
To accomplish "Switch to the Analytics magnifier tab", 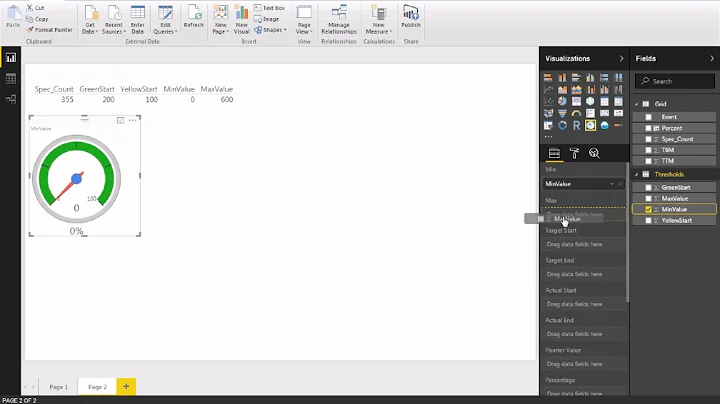I will (x=594, y=153).
